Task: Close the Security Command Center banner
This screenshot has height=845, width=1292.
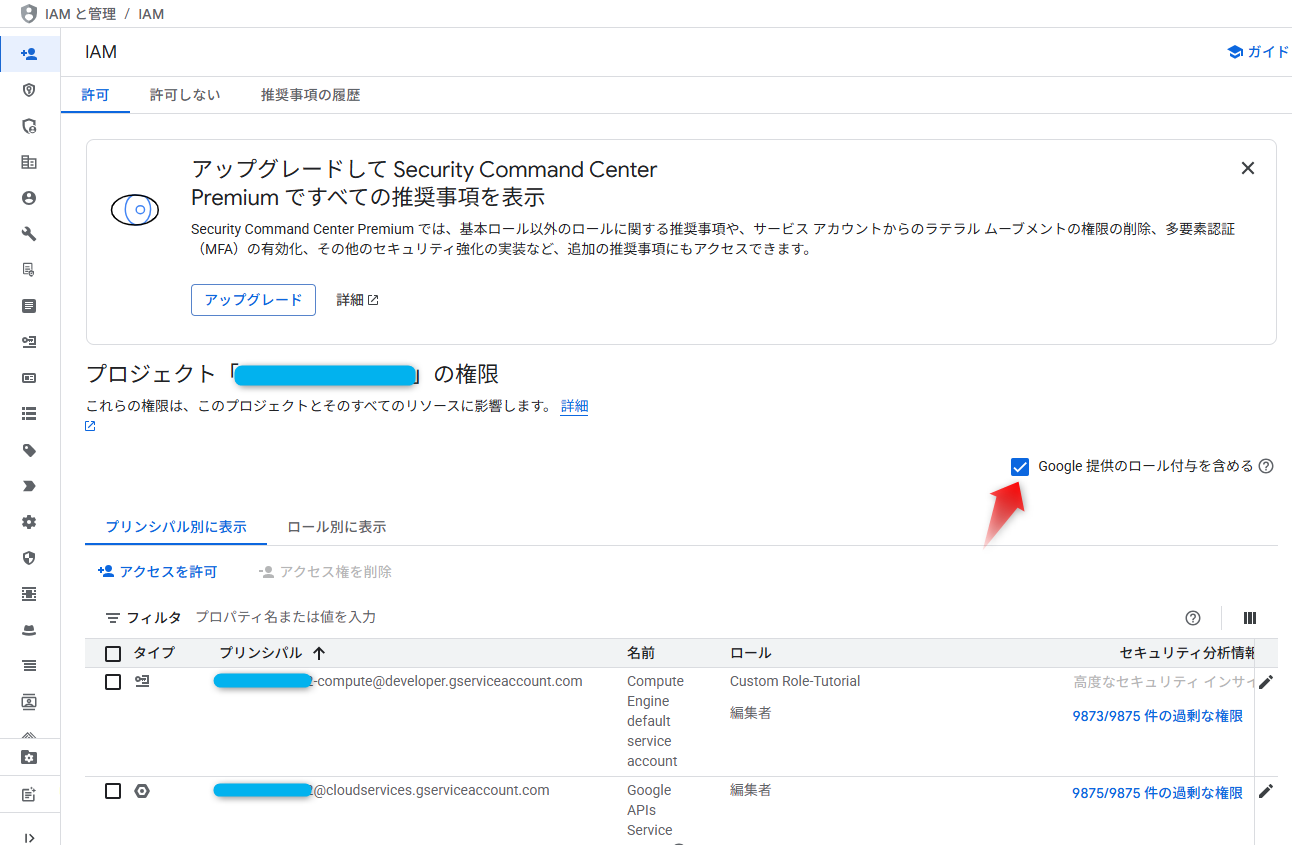Action: (1247, 168)
